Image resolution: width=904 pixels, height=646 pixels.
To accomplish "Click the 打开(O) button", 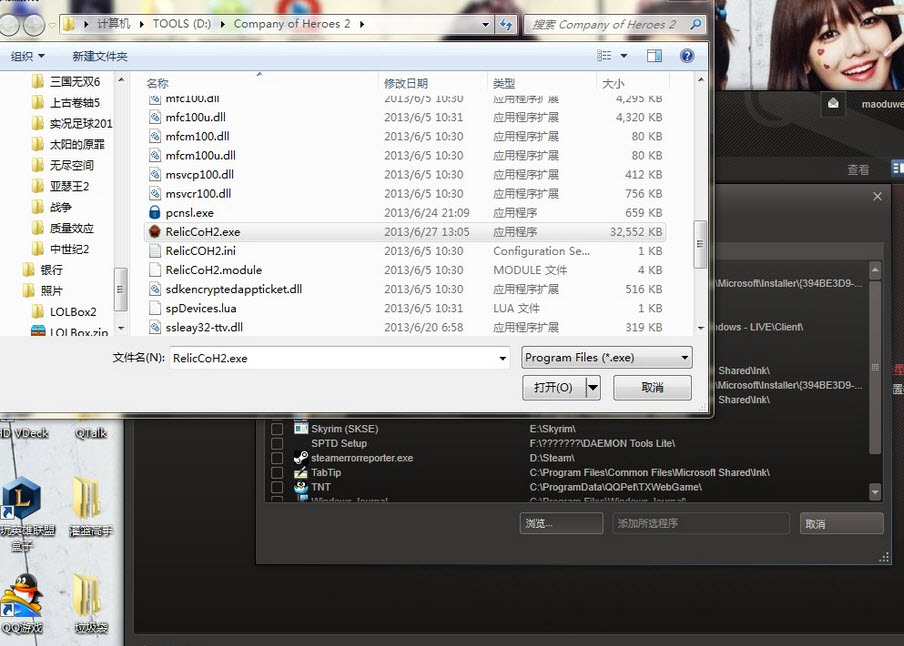I will coord(553,388).
